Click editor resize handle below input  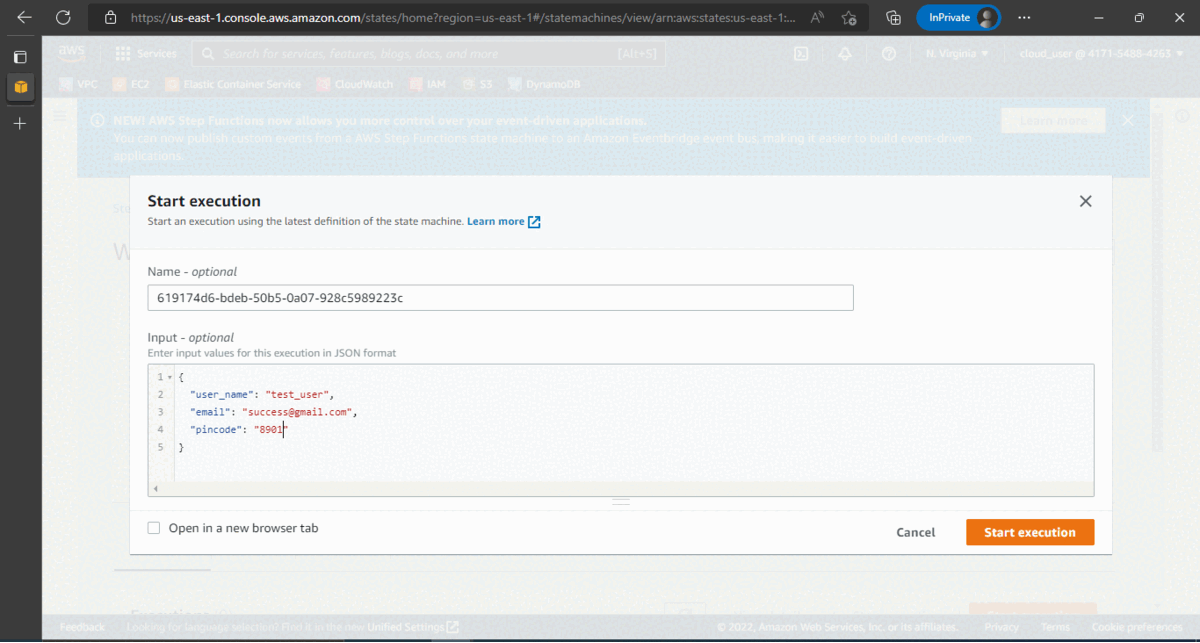pos(621,501)
